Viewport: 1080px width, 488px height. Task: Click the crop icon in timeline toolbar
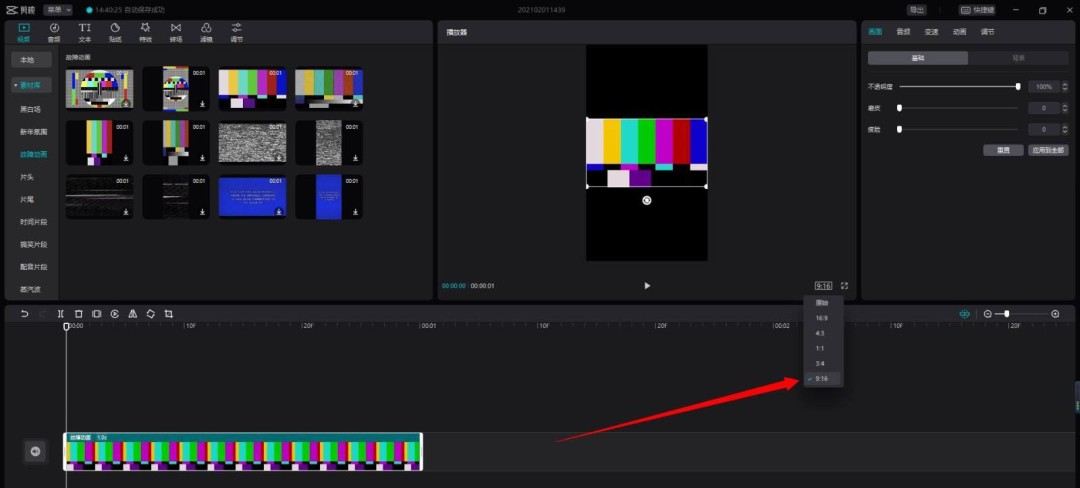168,314
